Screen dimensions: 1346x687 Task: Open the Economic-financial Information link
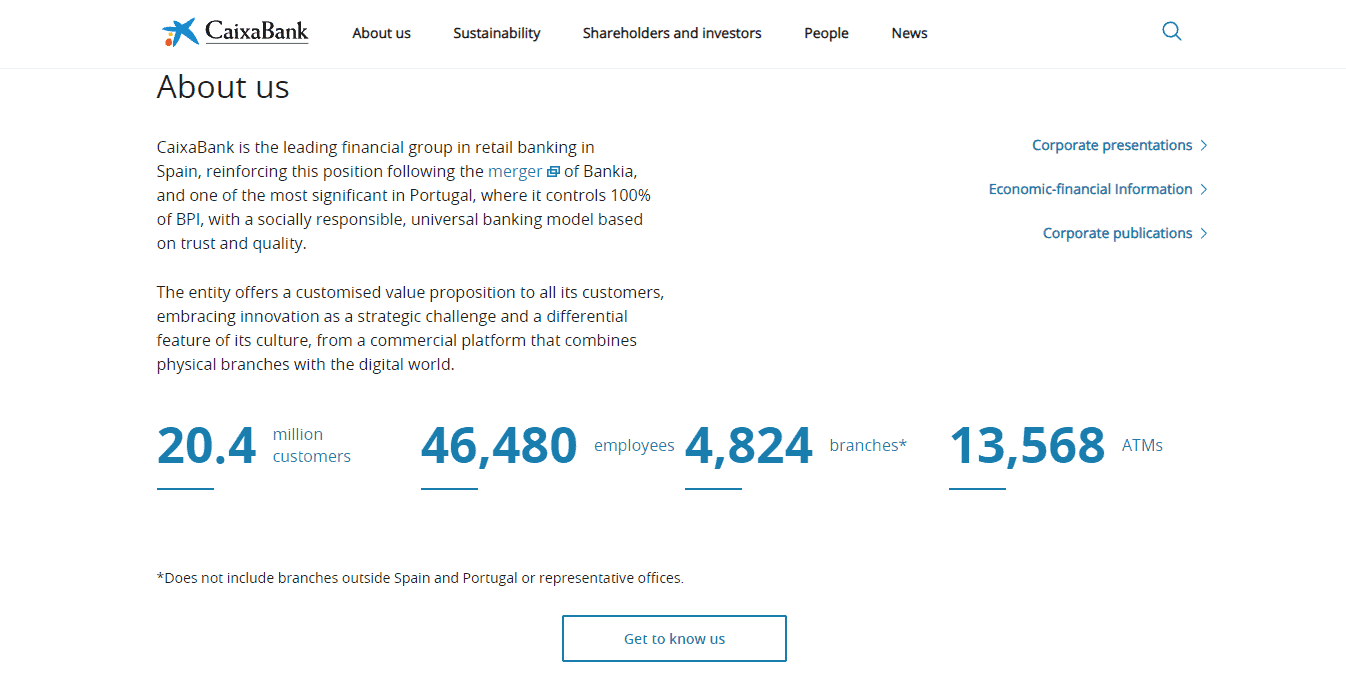click(x=1090, y=189)
